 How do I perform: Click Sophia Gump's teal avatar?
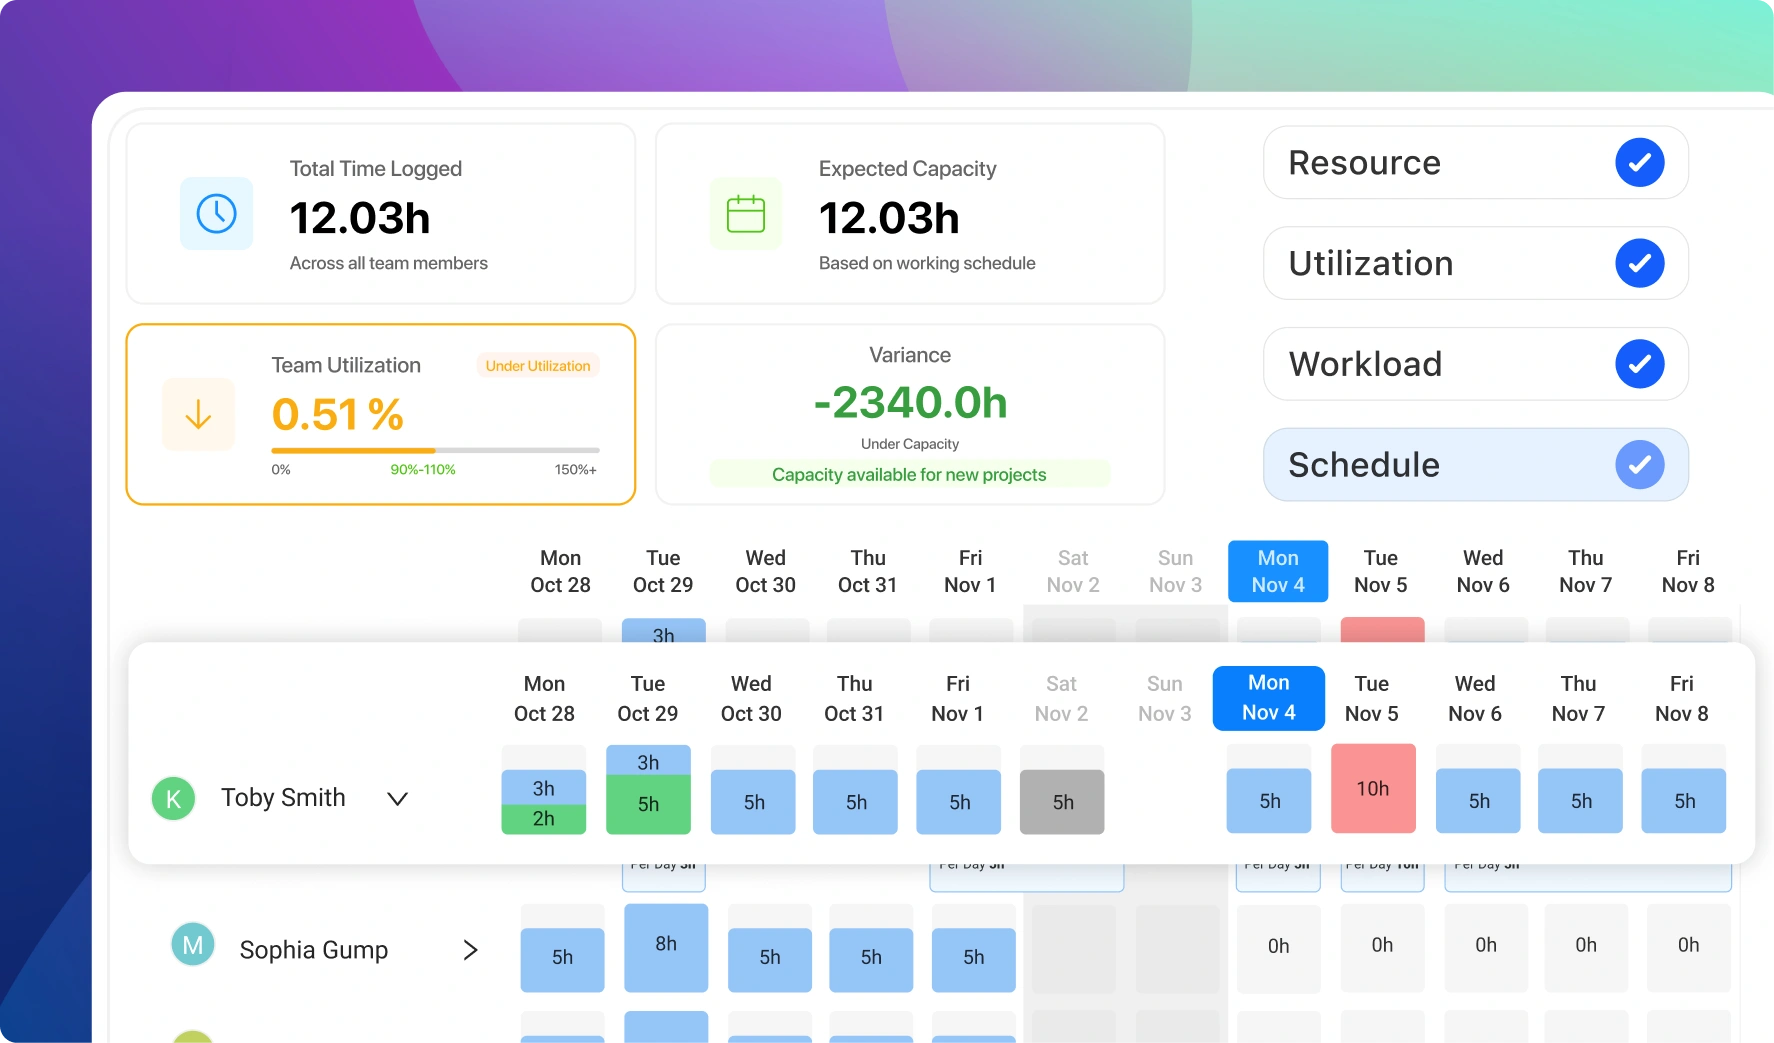(x=192, y=944)
